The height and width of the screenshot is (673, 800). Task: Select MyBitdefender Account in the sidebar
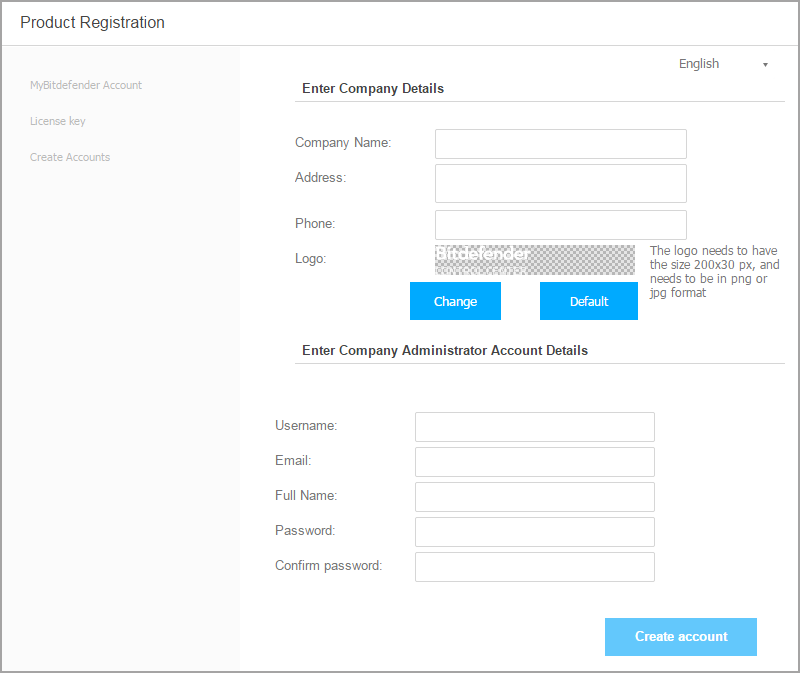88,85
